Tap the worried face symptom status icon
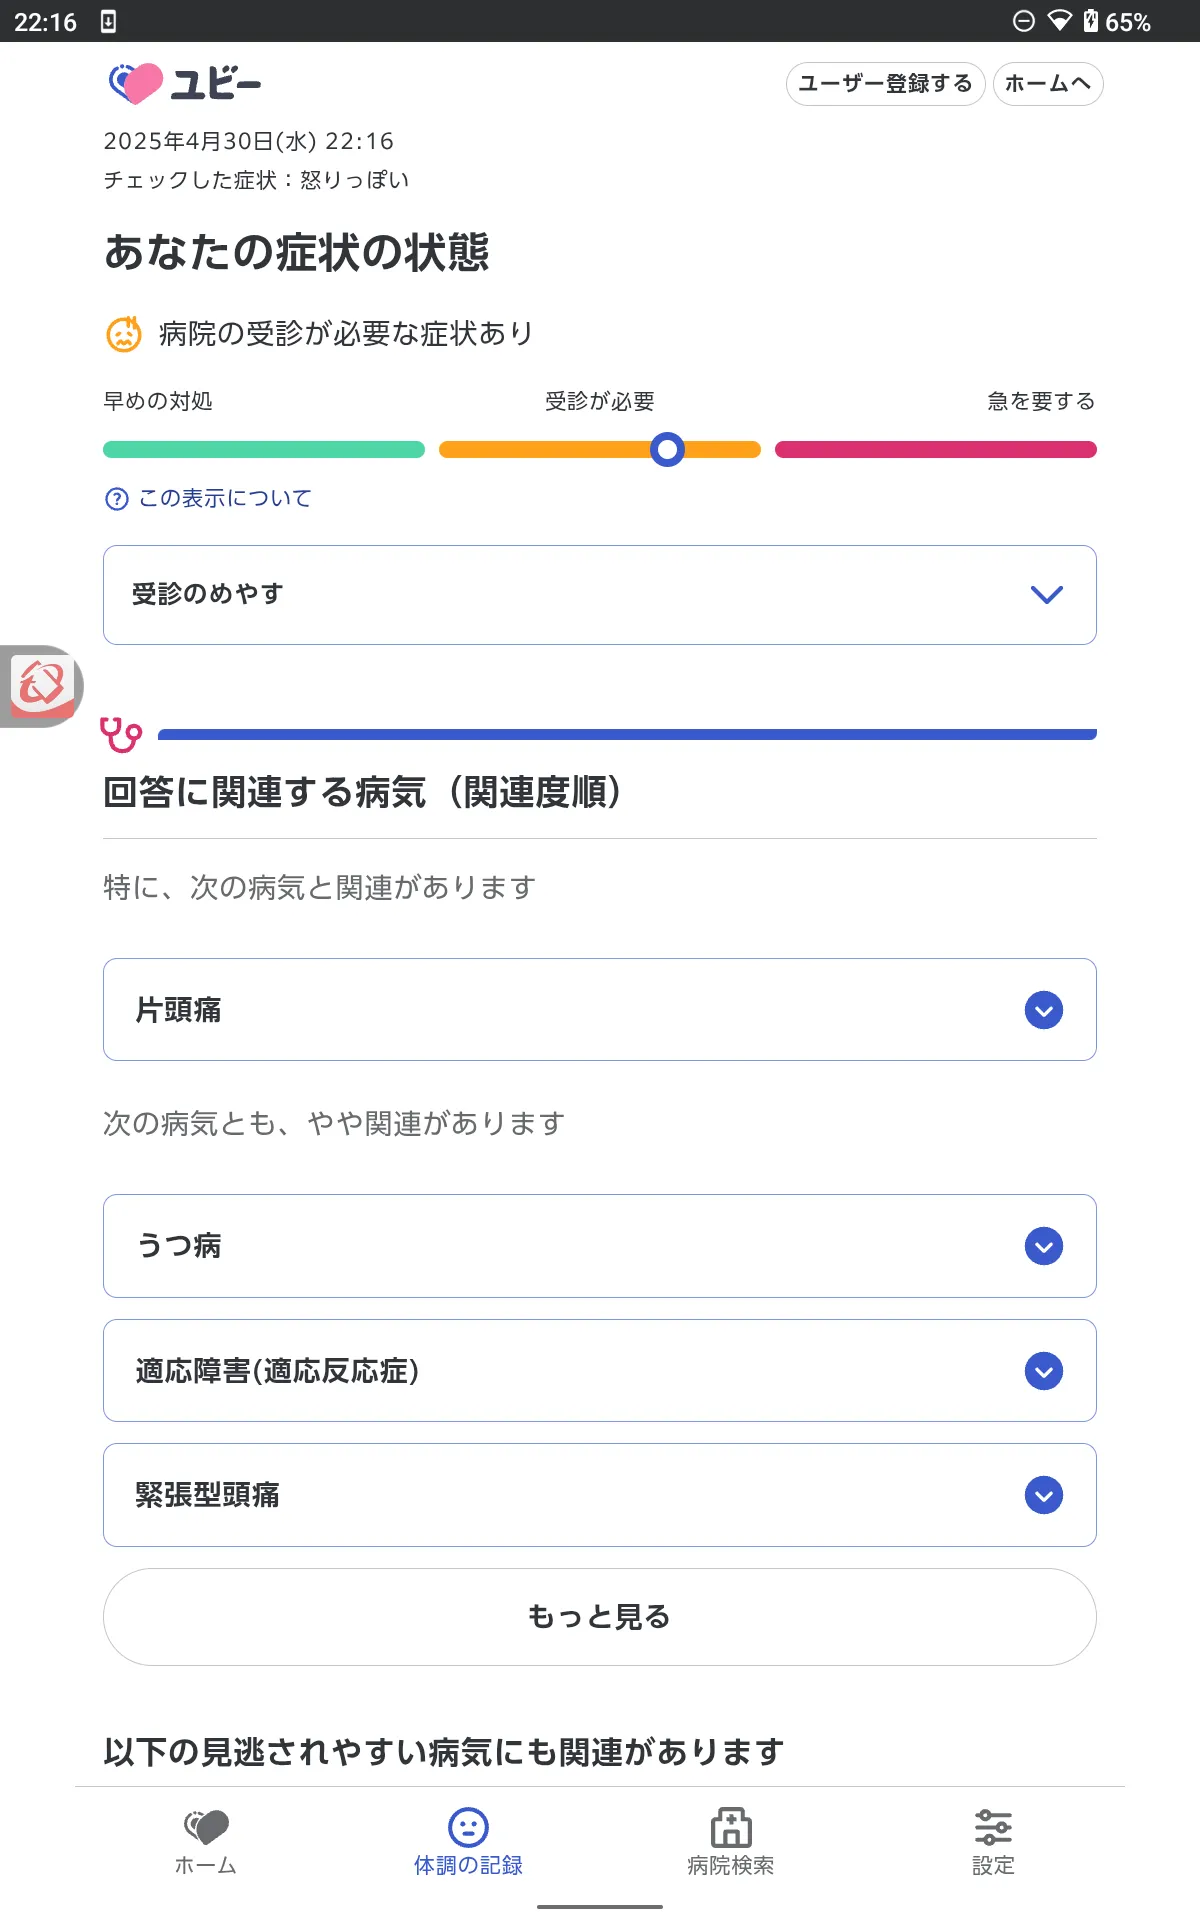Viewport: 1200px width, 1920px height. (124, 334)
